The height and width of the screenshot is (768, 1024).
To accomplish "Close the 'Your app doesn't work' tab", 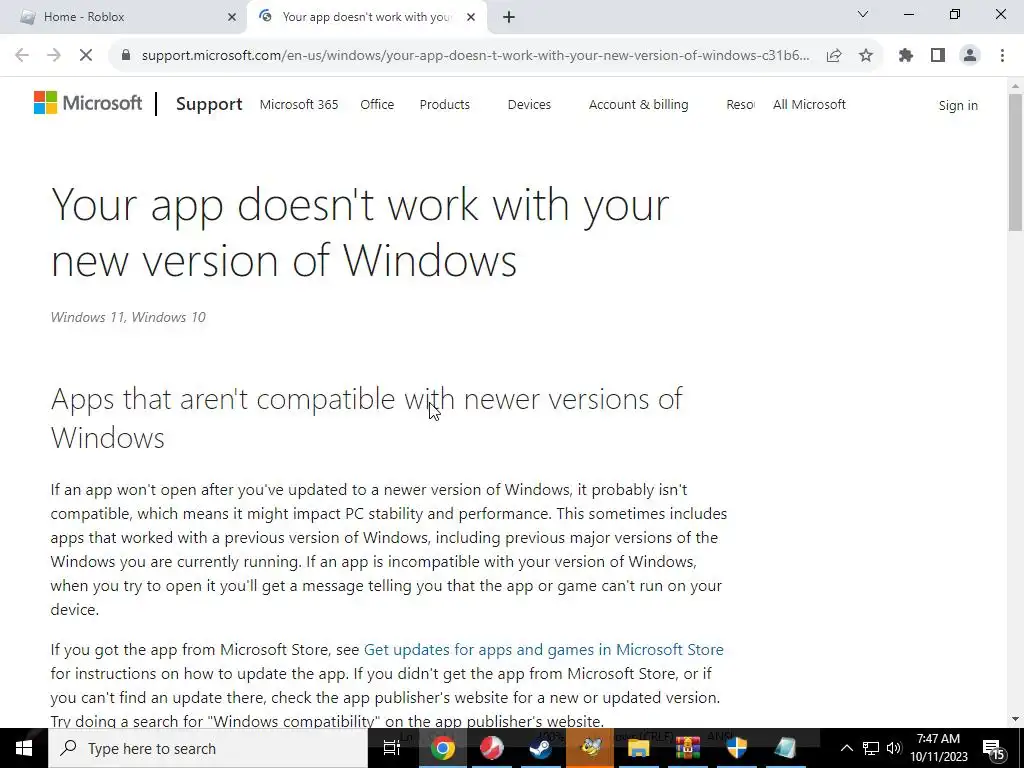I will click(471, 17).
